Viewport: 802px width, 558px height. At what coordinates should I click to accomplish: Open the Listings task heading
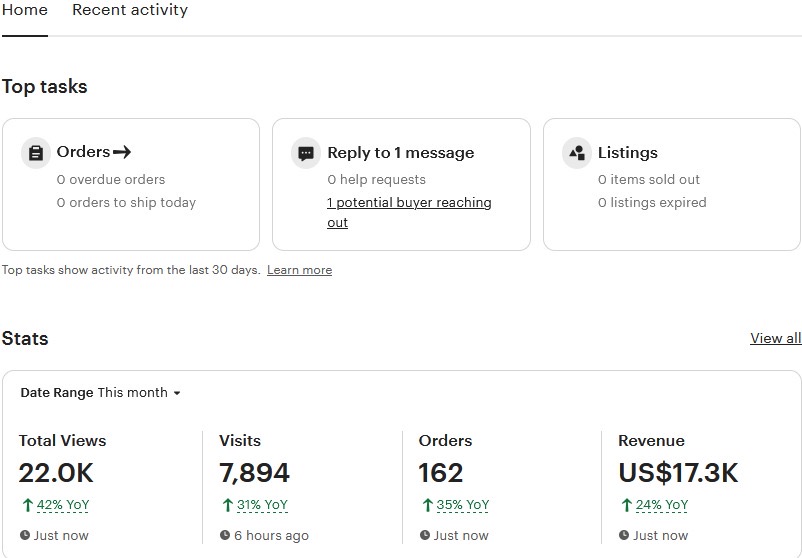[x=628, y=153]
